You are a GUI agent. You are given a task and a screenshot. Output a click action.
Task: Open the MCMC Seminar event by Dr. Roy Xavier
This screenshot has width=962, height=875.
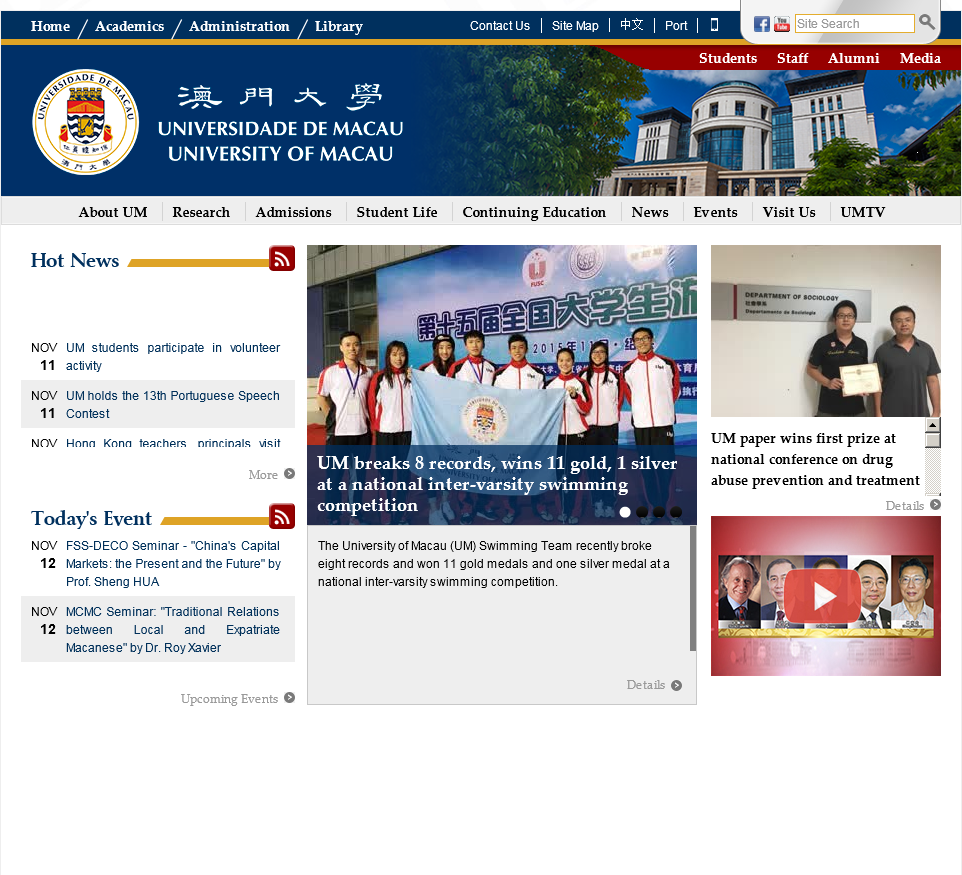(172, 630)
